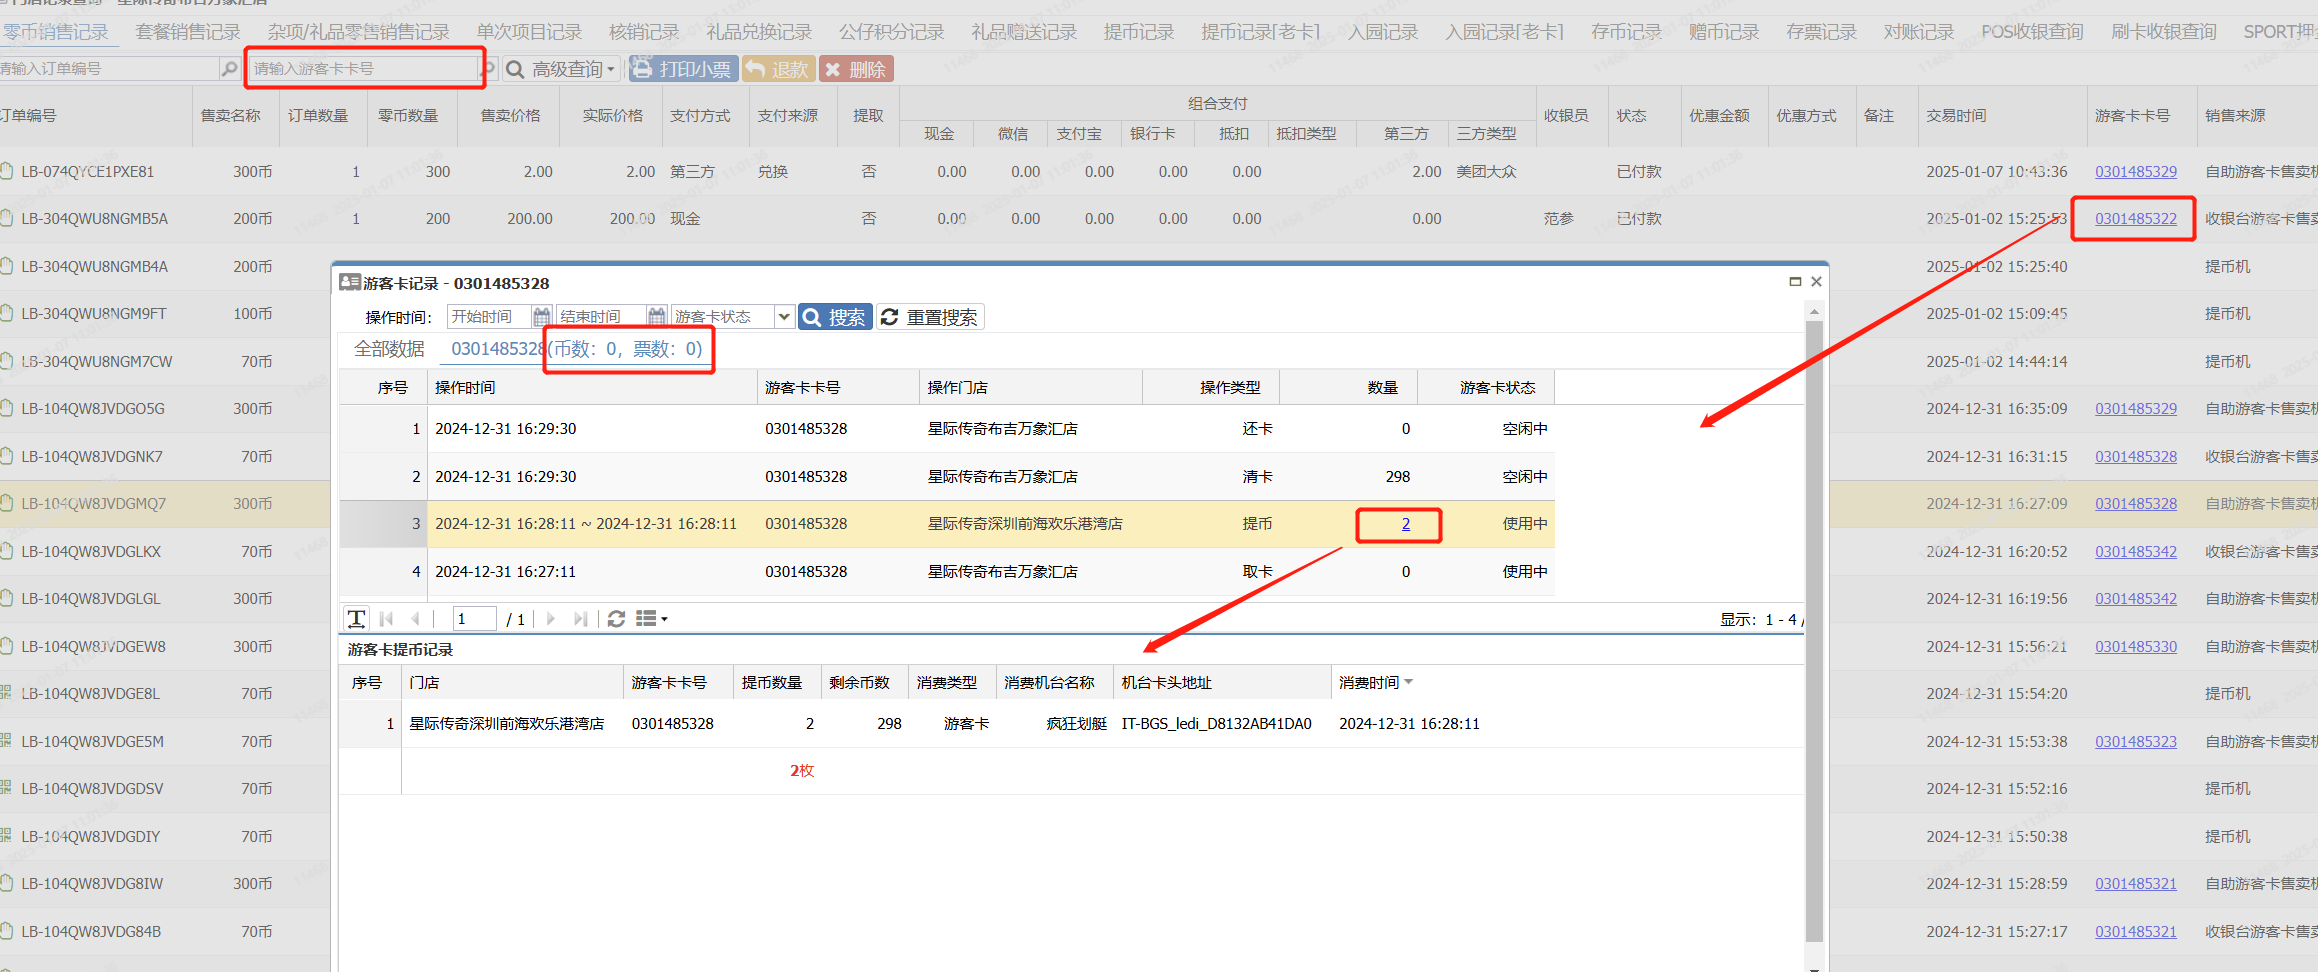Expand 游客卡状态 combo box arrow

pos(784,317)
